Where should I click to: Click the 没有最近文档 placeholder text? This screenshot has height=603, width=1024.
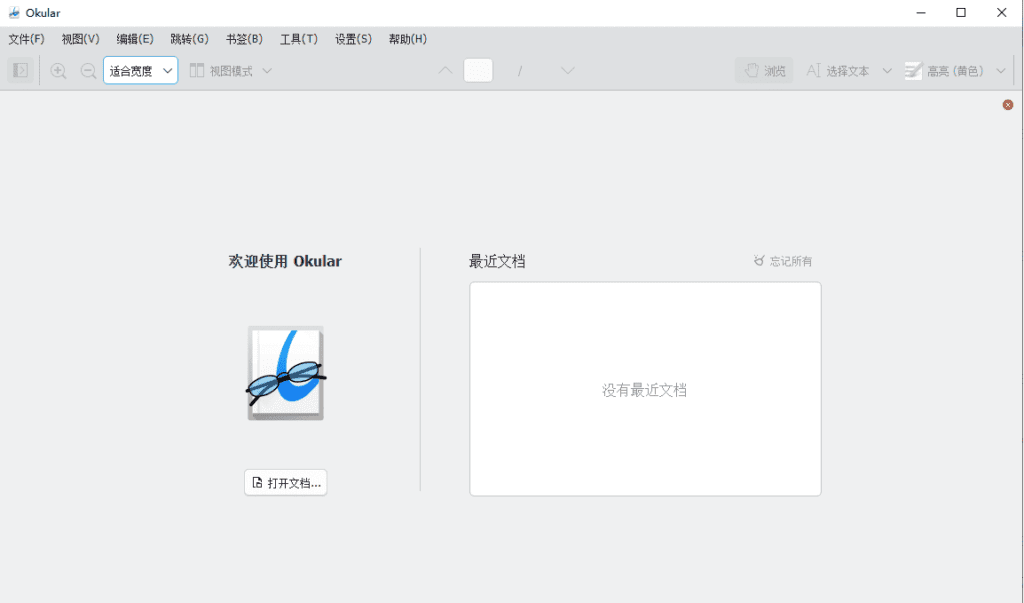point(644,391)
